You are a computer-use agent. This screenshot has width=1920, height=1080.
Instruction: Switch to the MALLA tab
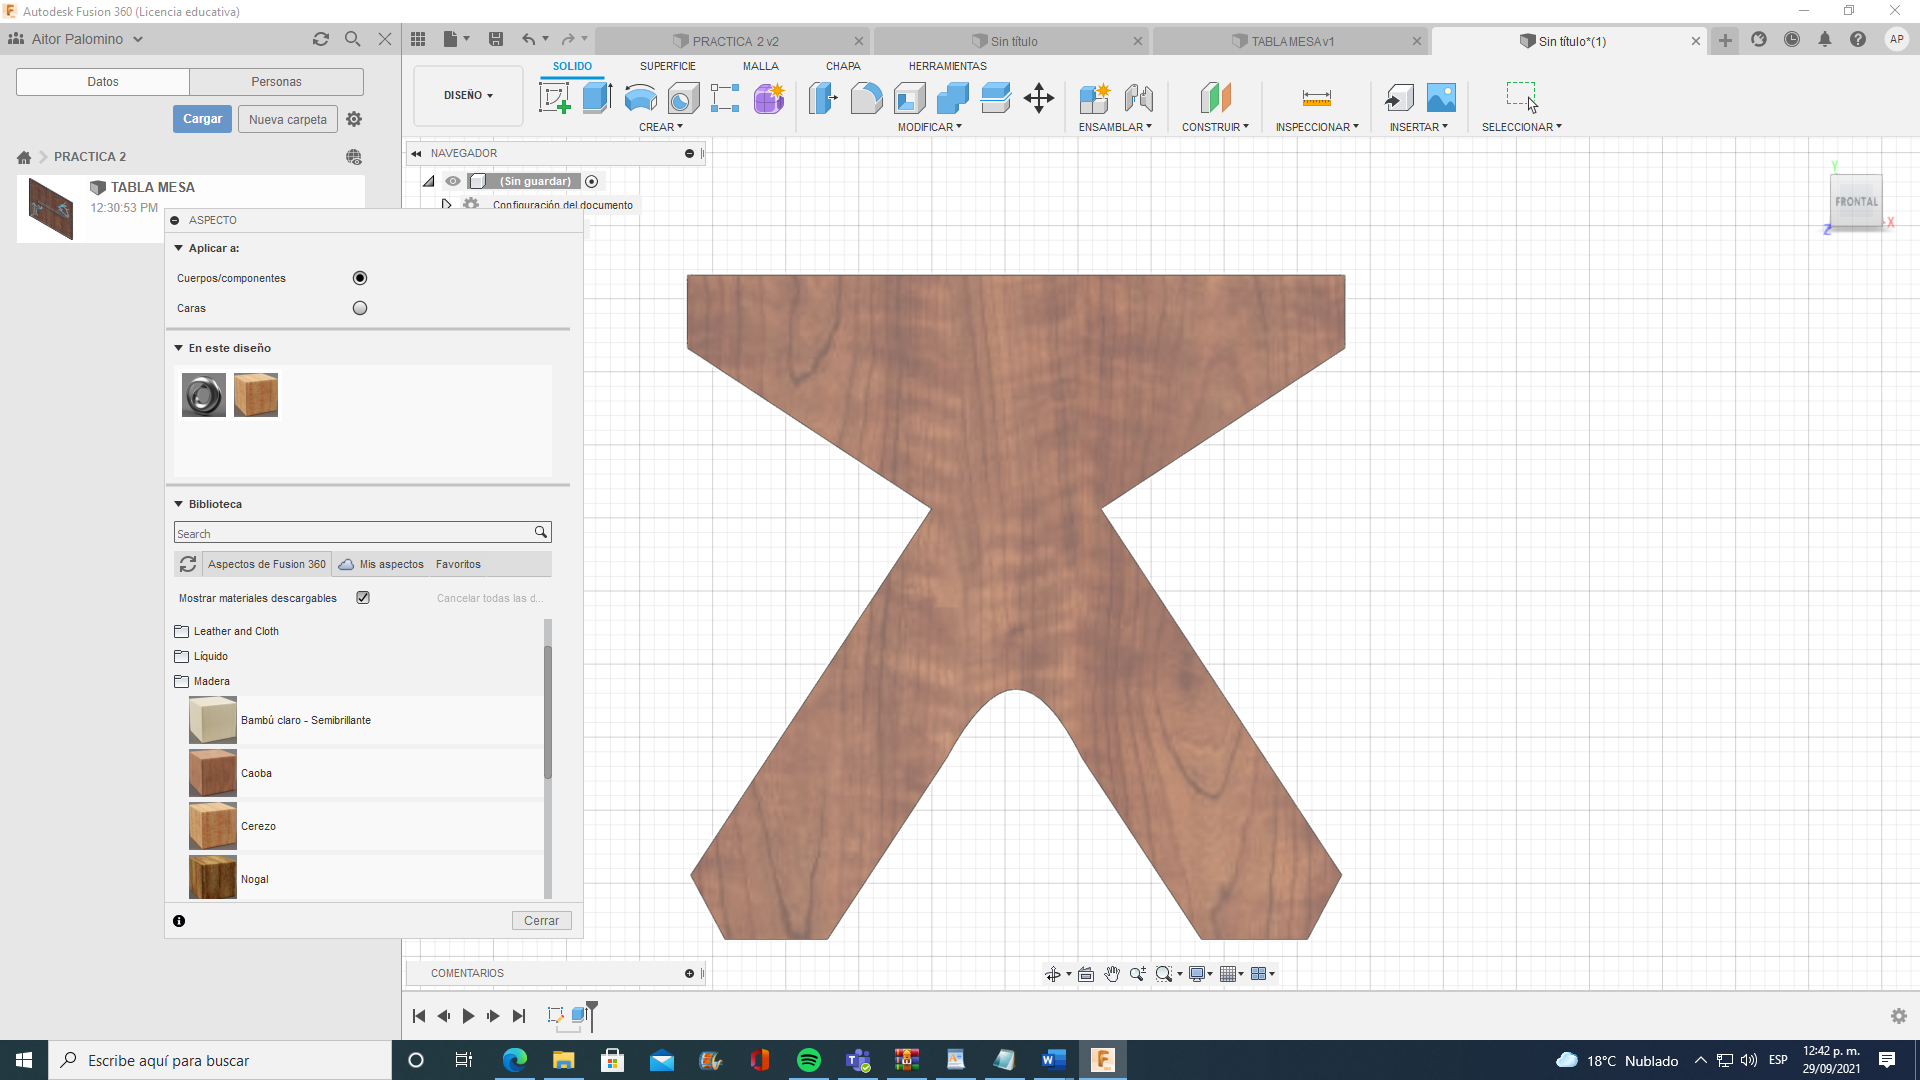tap(760, 66)
